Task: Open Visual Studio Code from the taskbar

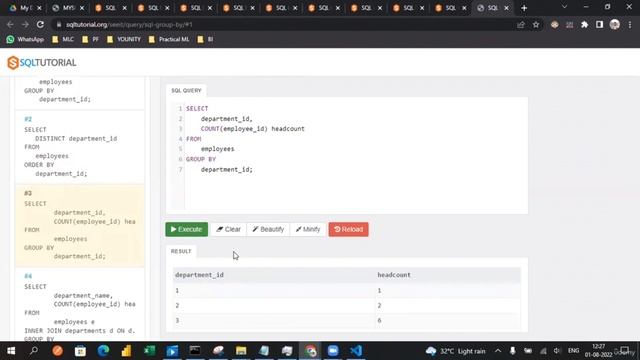Action: (x=356, y=351)
